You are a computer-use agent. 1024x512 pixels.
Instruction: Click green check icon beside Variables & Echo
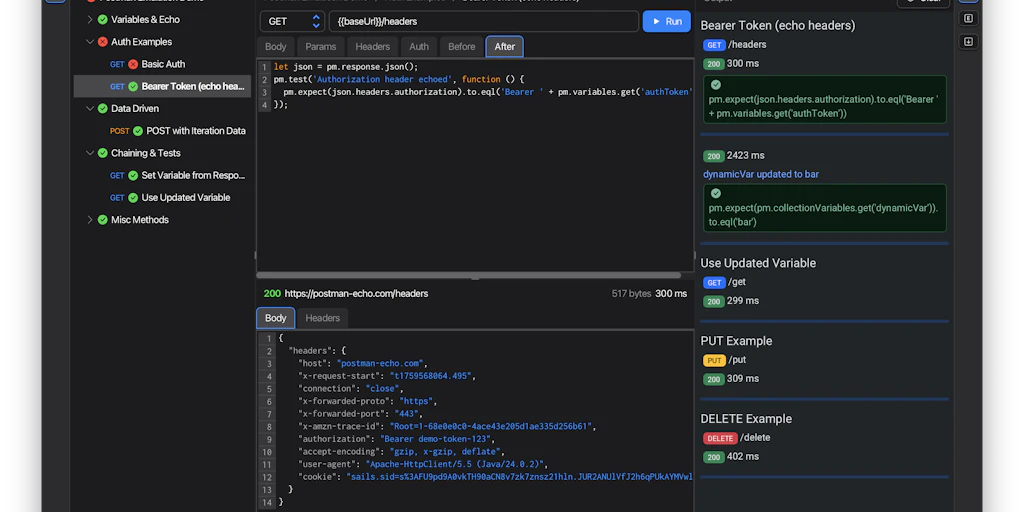(102, 20)
